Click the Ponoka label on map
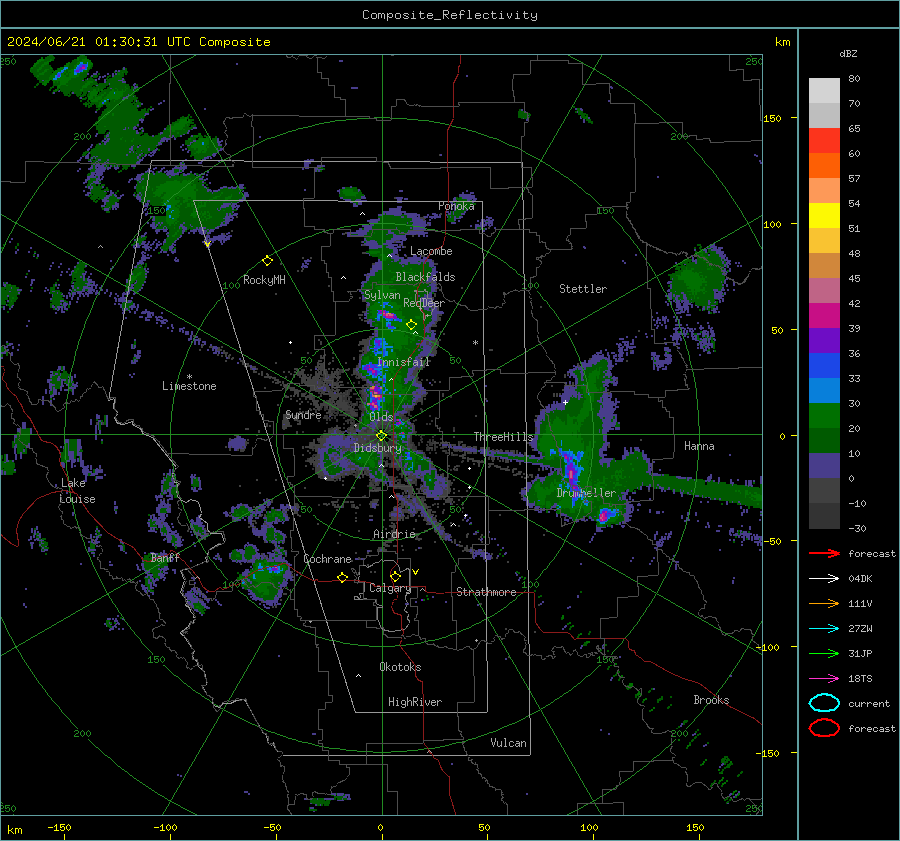This screenshot has height=841, width=900. (x=456, y=206)
